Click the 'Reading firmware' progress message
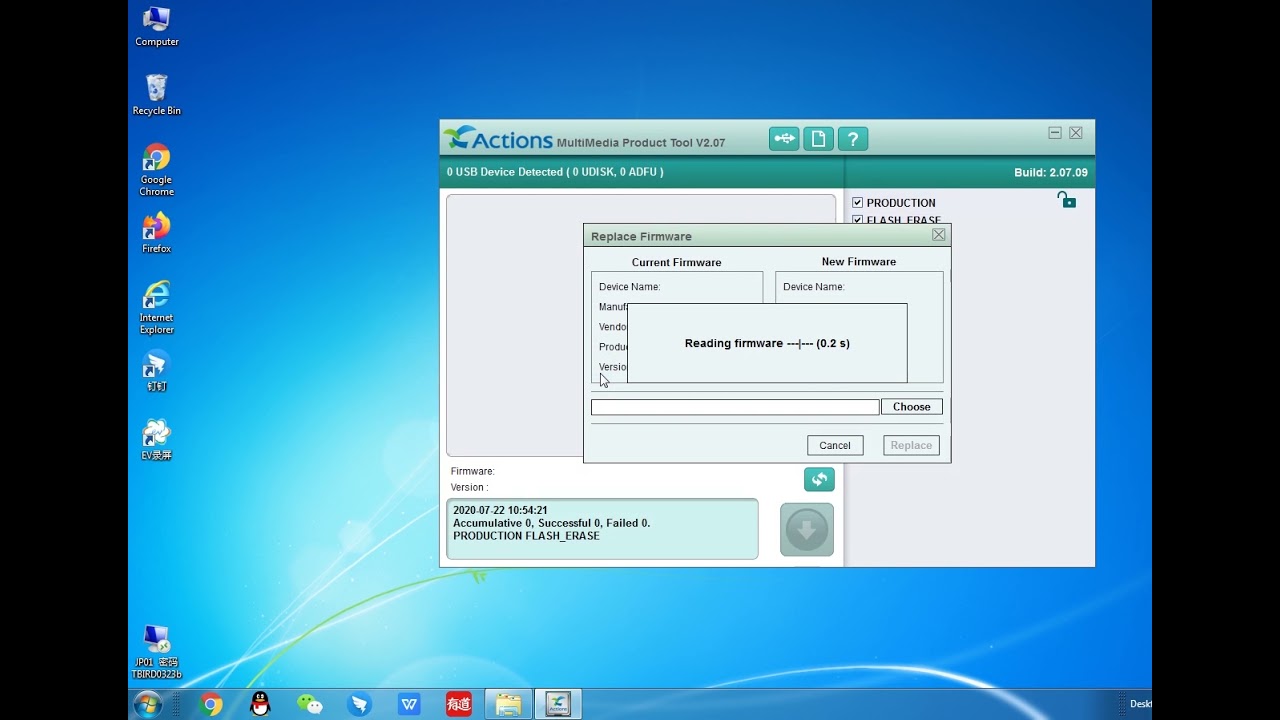The height and width of the screenshot is (720, 1280). 767,343
